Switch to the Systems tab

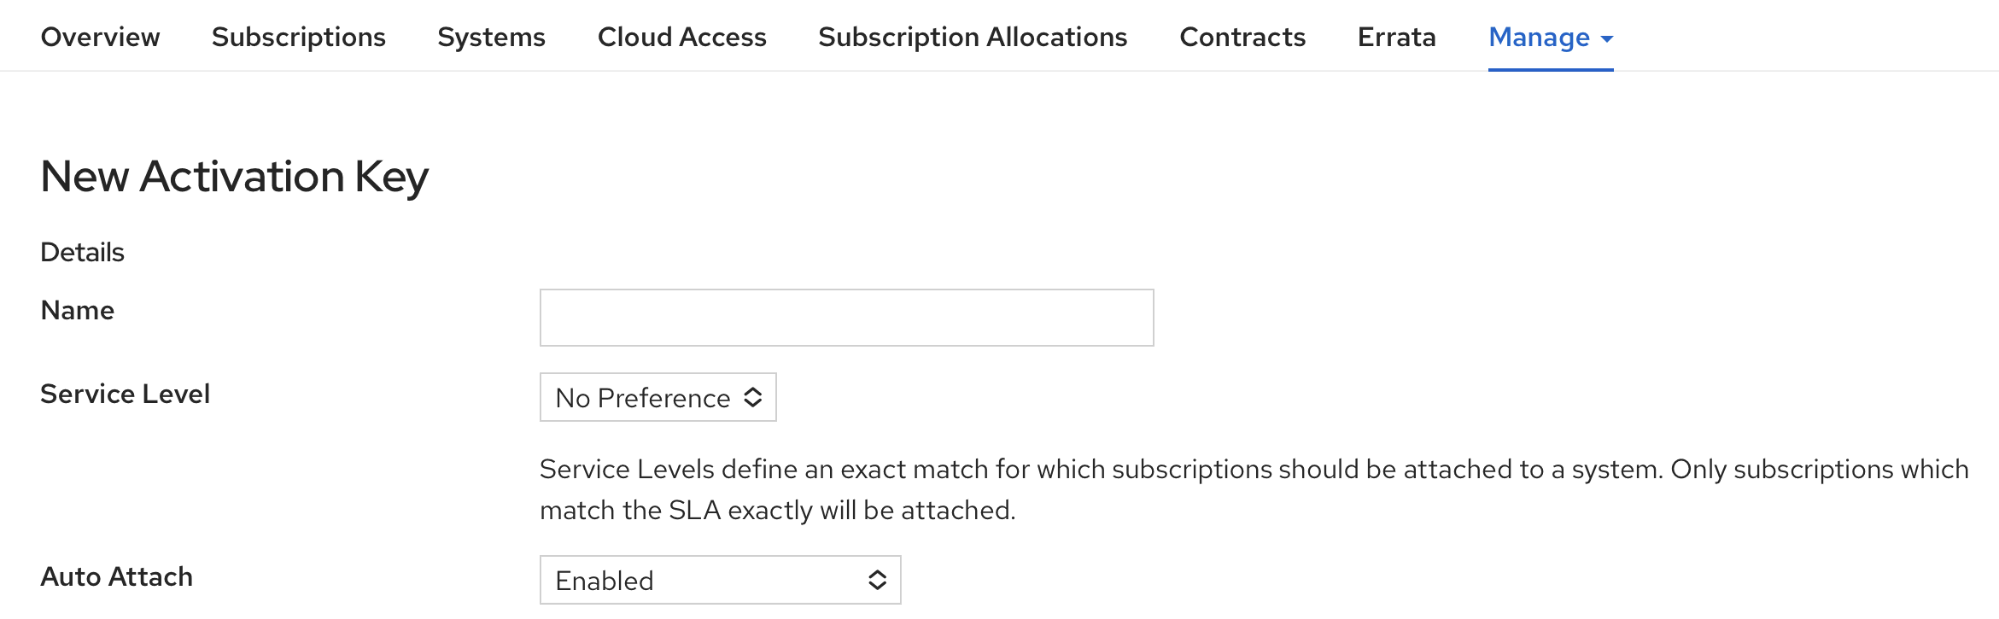coord(491,37)
